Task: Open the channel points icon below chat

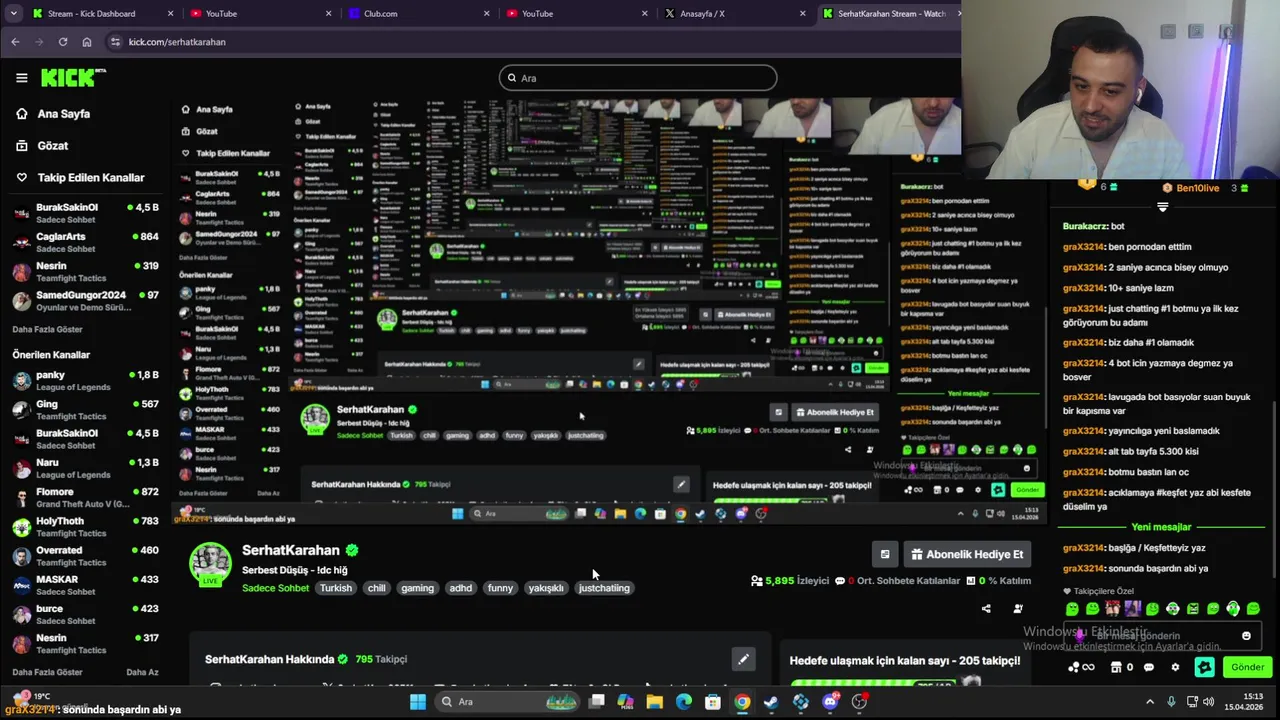Action: [1081, 667]
